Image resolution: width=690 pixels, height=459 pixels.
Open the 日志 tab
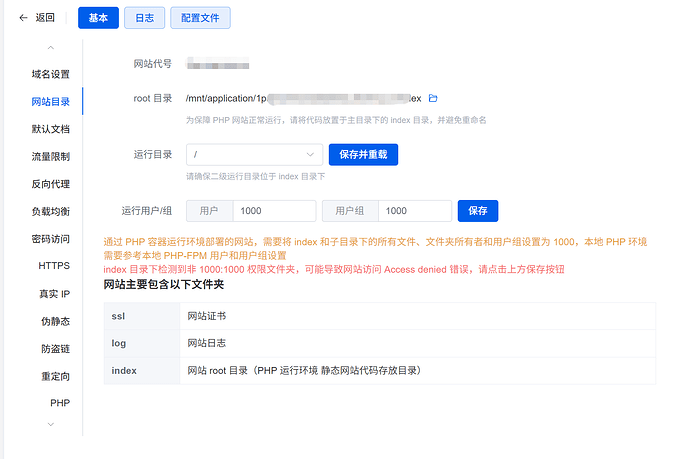click(144, 18)
